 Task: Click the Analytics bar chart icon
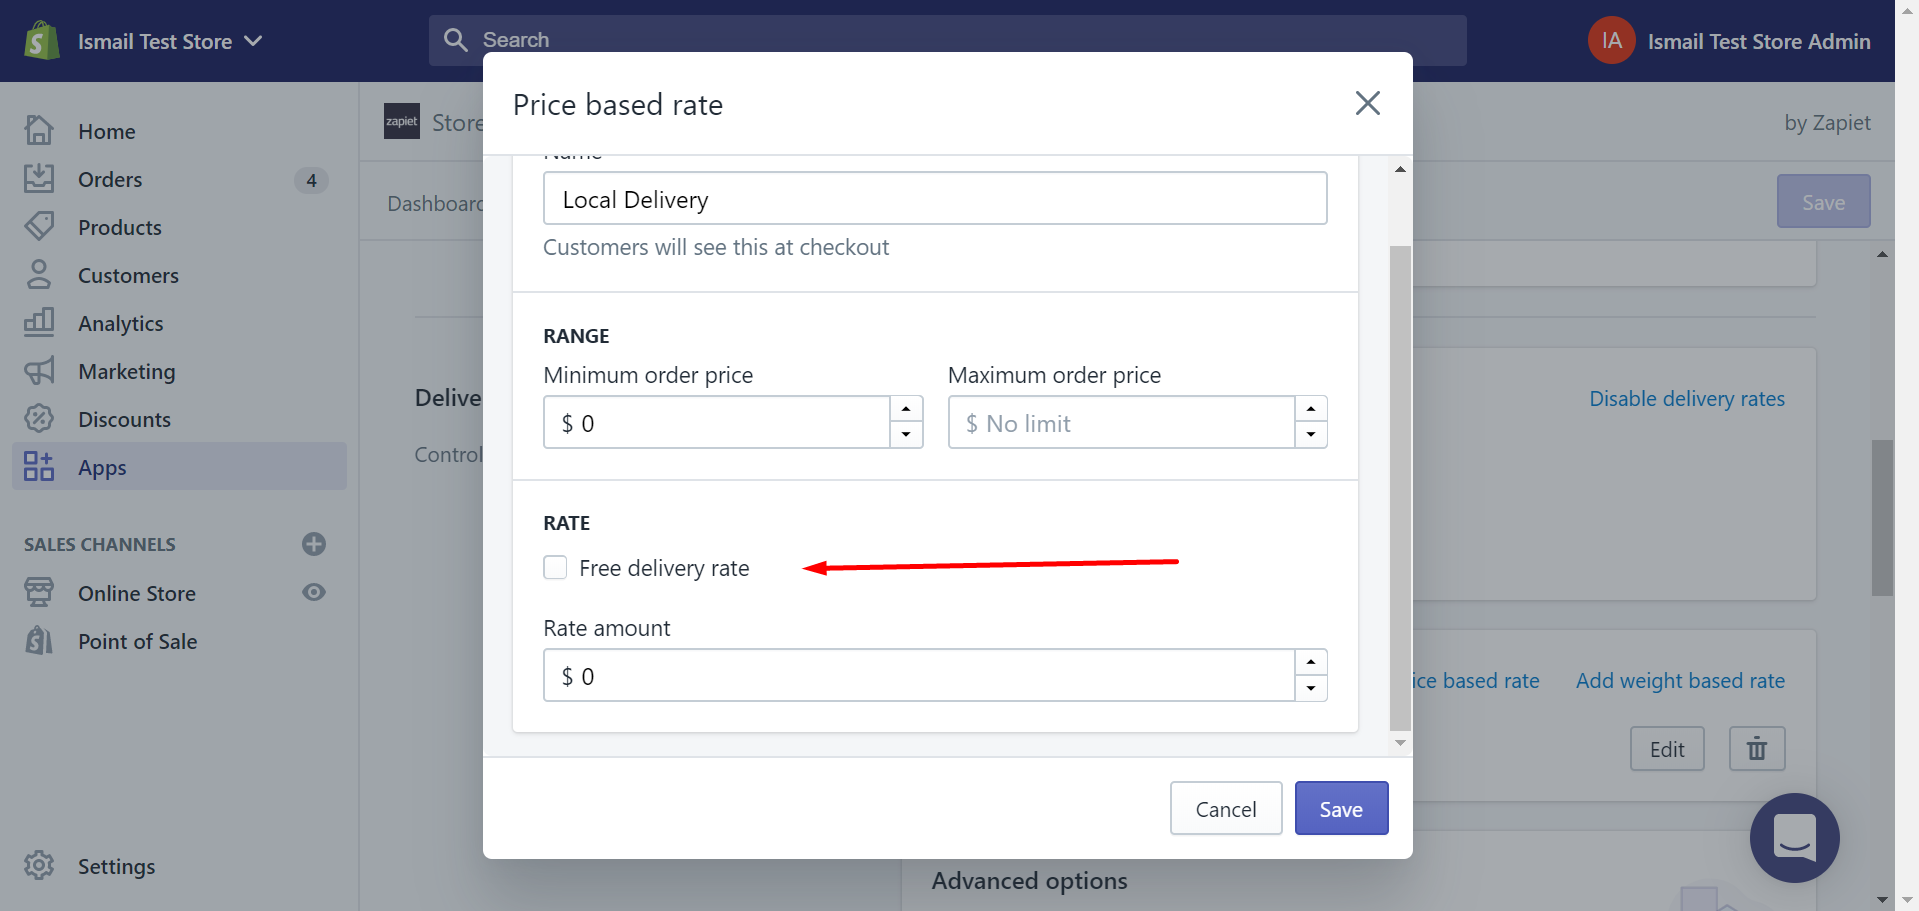coord(39,322)
